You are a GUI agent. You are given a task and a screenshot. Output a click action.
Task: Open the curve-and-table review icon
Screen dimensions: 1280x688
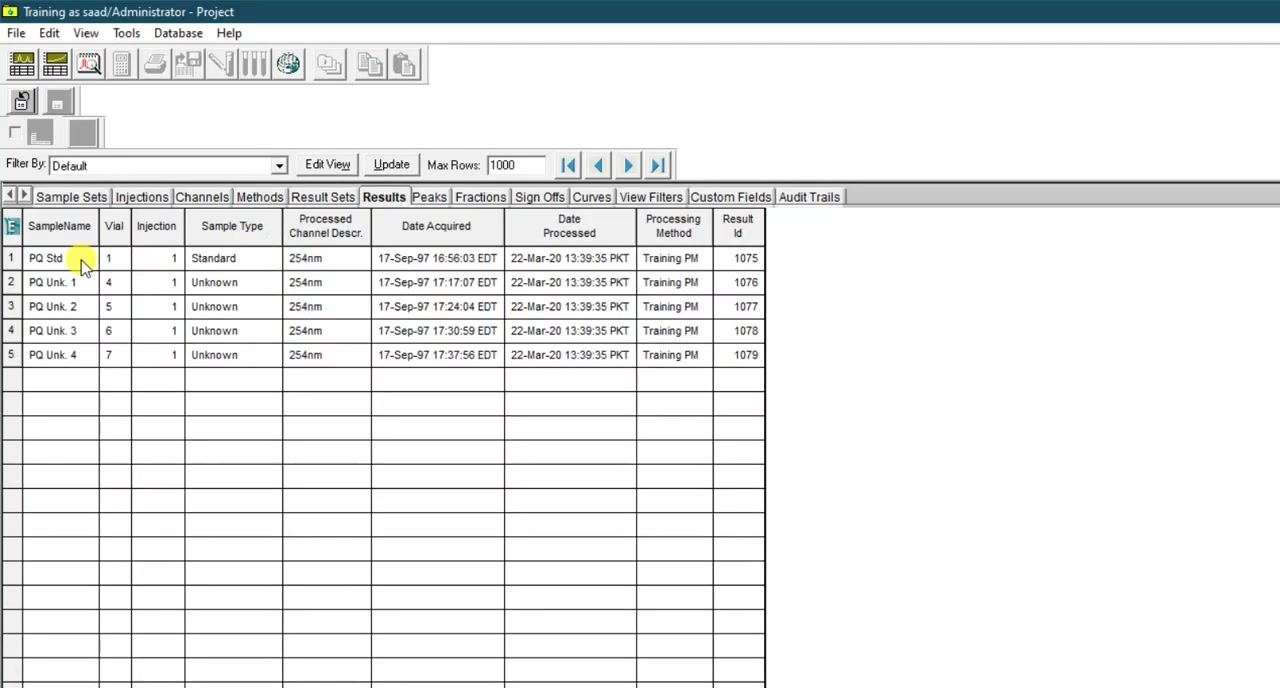(x=56, y=65)
